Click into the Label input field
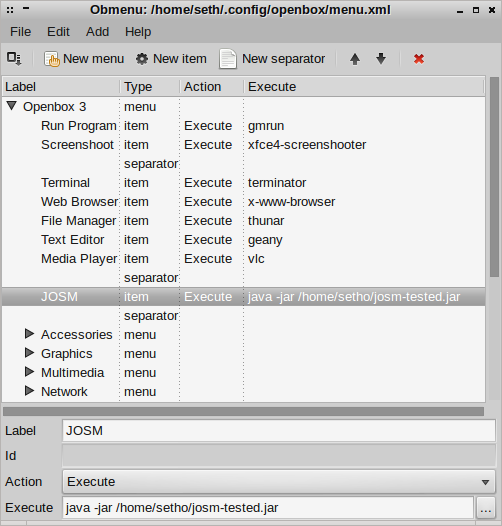The image size is (502, 526). tap(279, 431)
